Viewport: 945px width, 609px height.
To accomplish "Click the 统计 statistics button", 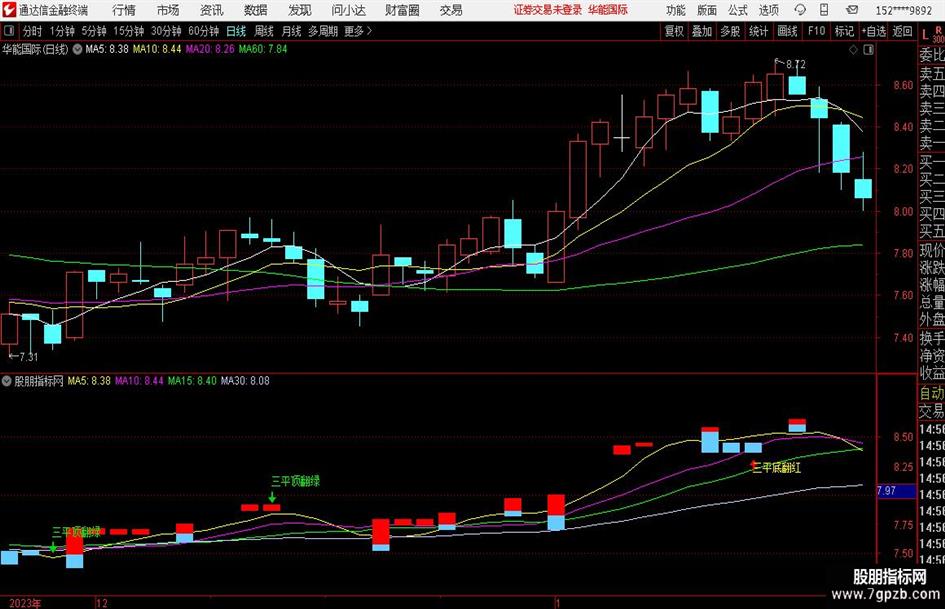I will click(x=758, y=31).
